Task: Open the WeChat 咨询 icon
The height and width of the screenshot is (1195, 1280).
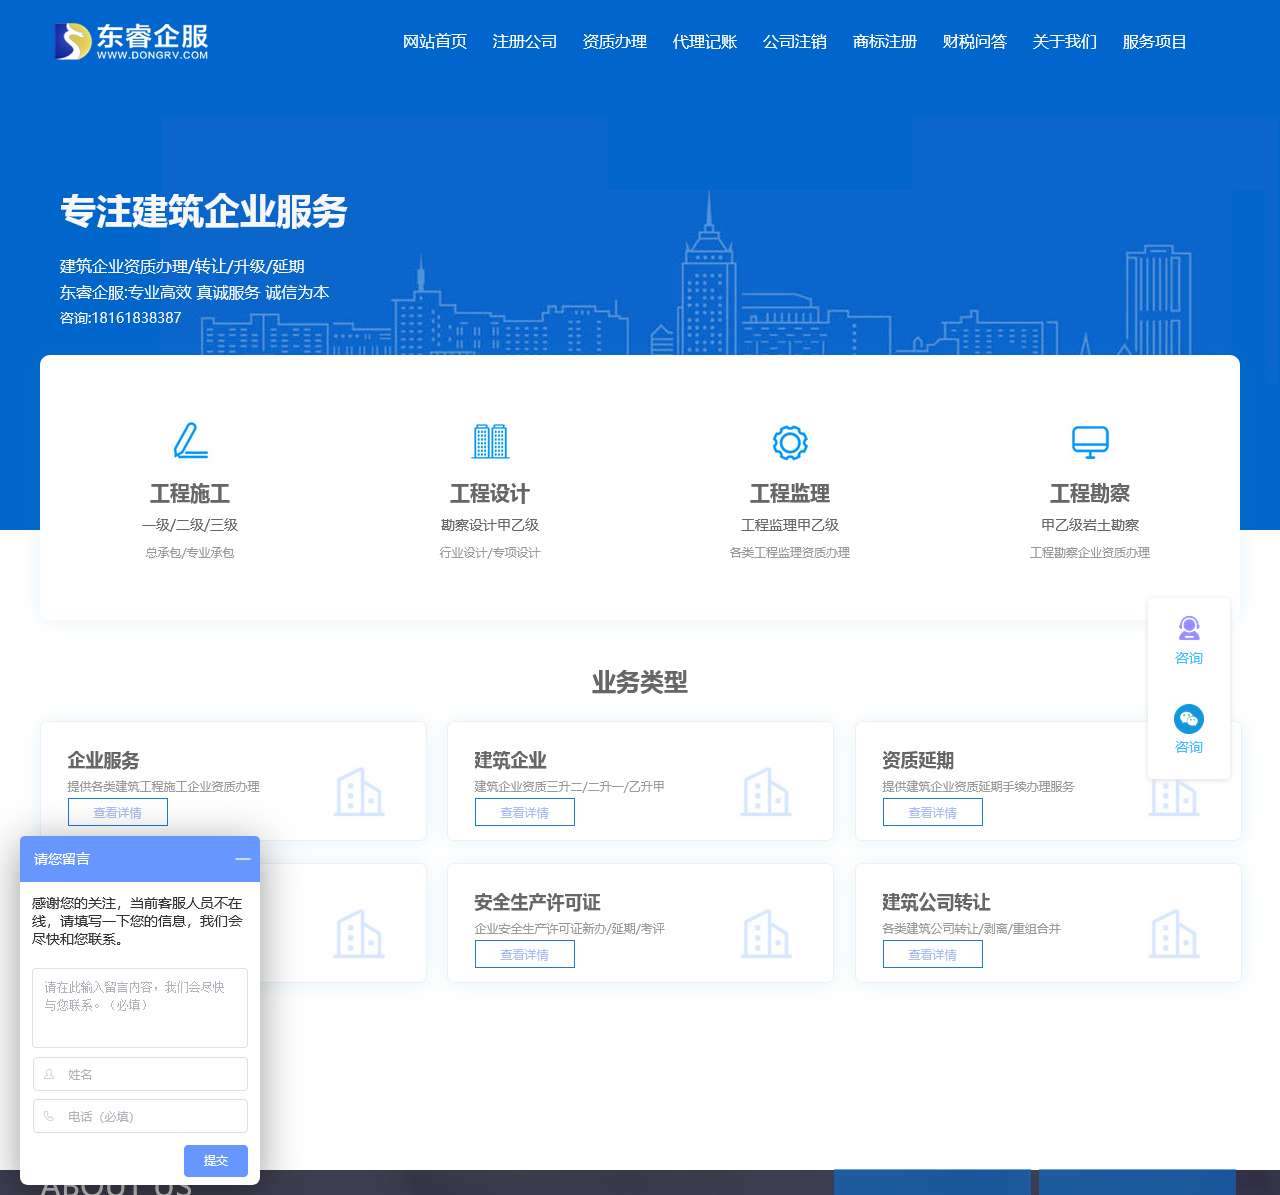Action: coord(1189,719)
